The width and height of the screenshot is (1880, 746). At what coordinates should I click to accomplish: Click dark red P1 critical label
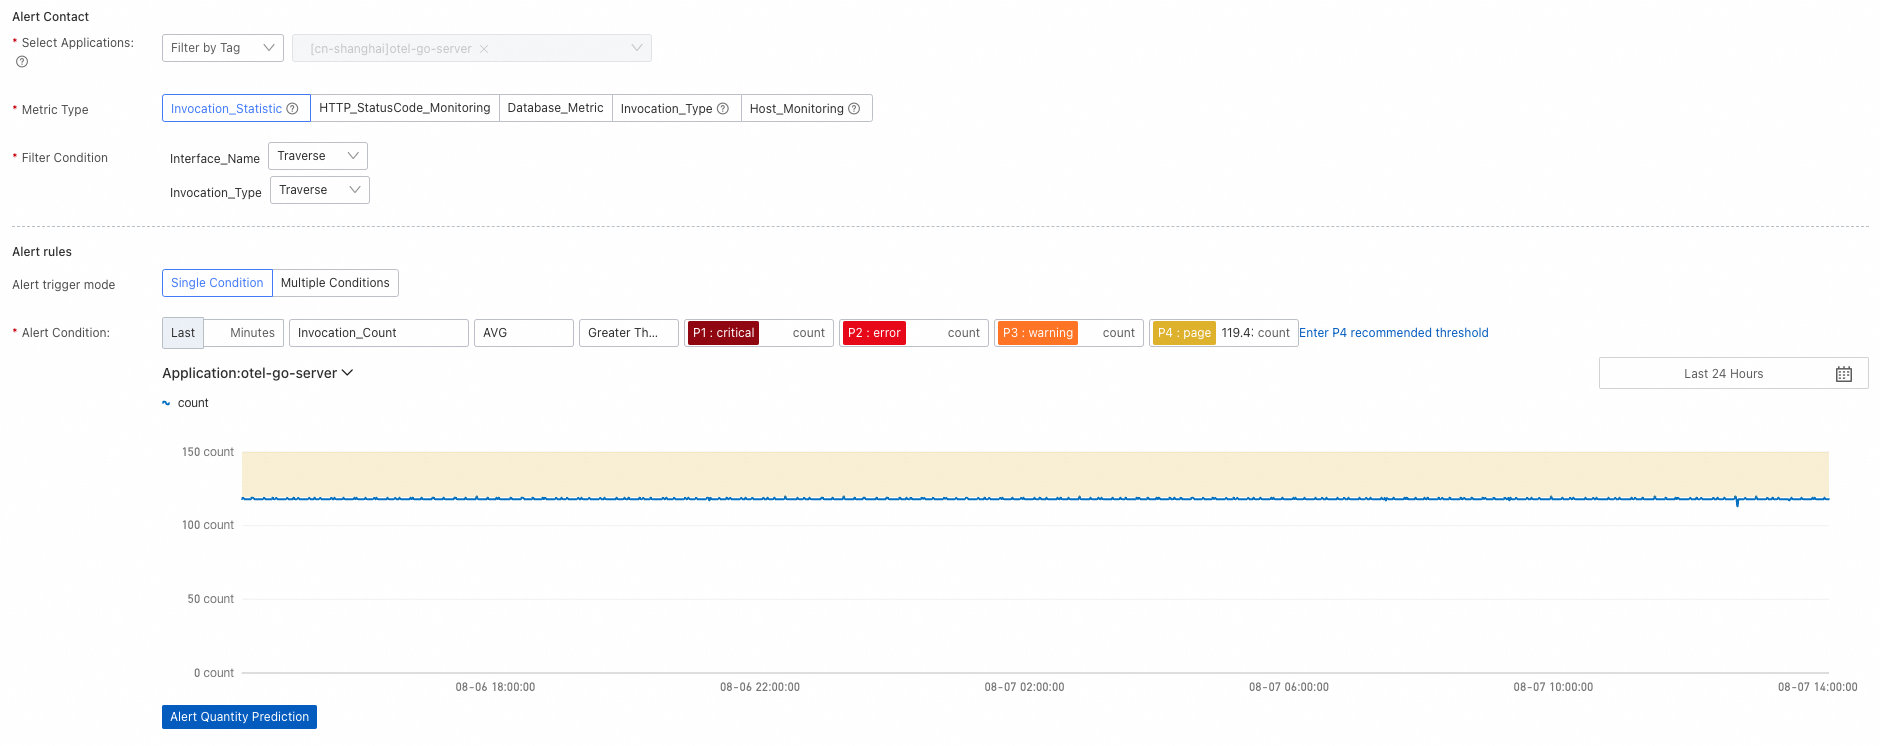[723, 333]
